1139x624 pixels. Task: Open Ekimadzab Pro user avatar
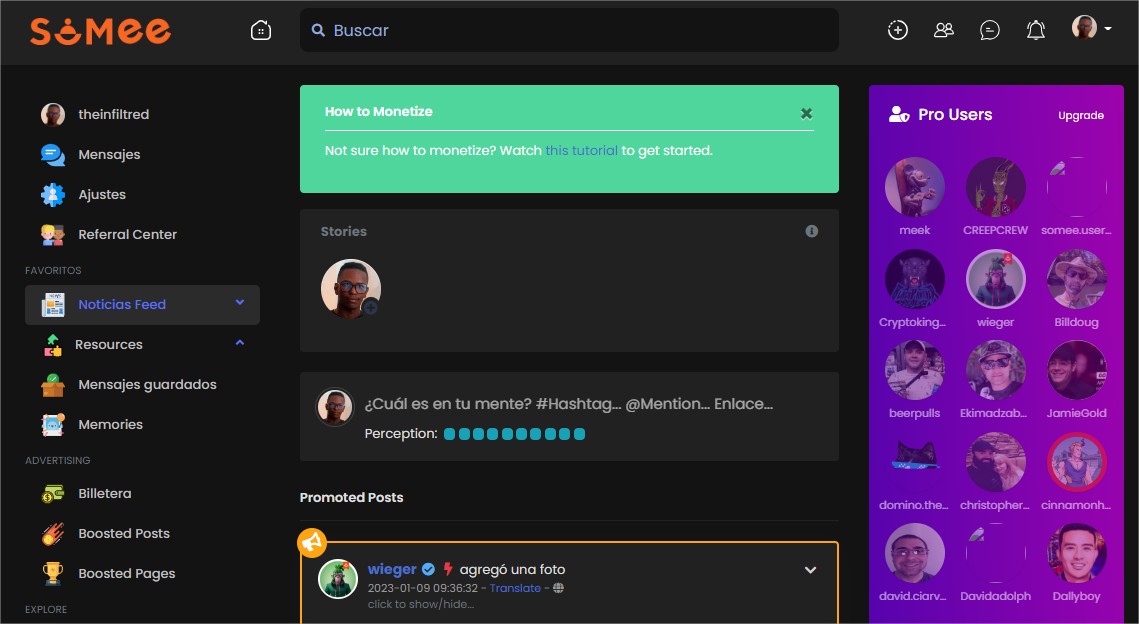[x=995, y=370]
